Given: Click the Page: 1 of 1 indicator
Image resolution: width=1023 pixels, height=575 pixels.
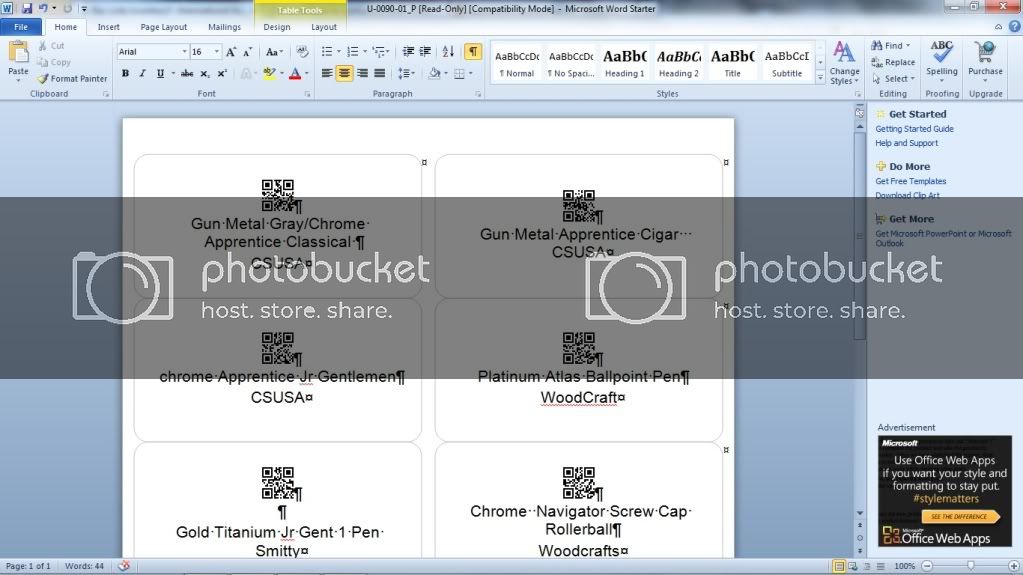Looking at the screenshot, I should pos(28,566).
